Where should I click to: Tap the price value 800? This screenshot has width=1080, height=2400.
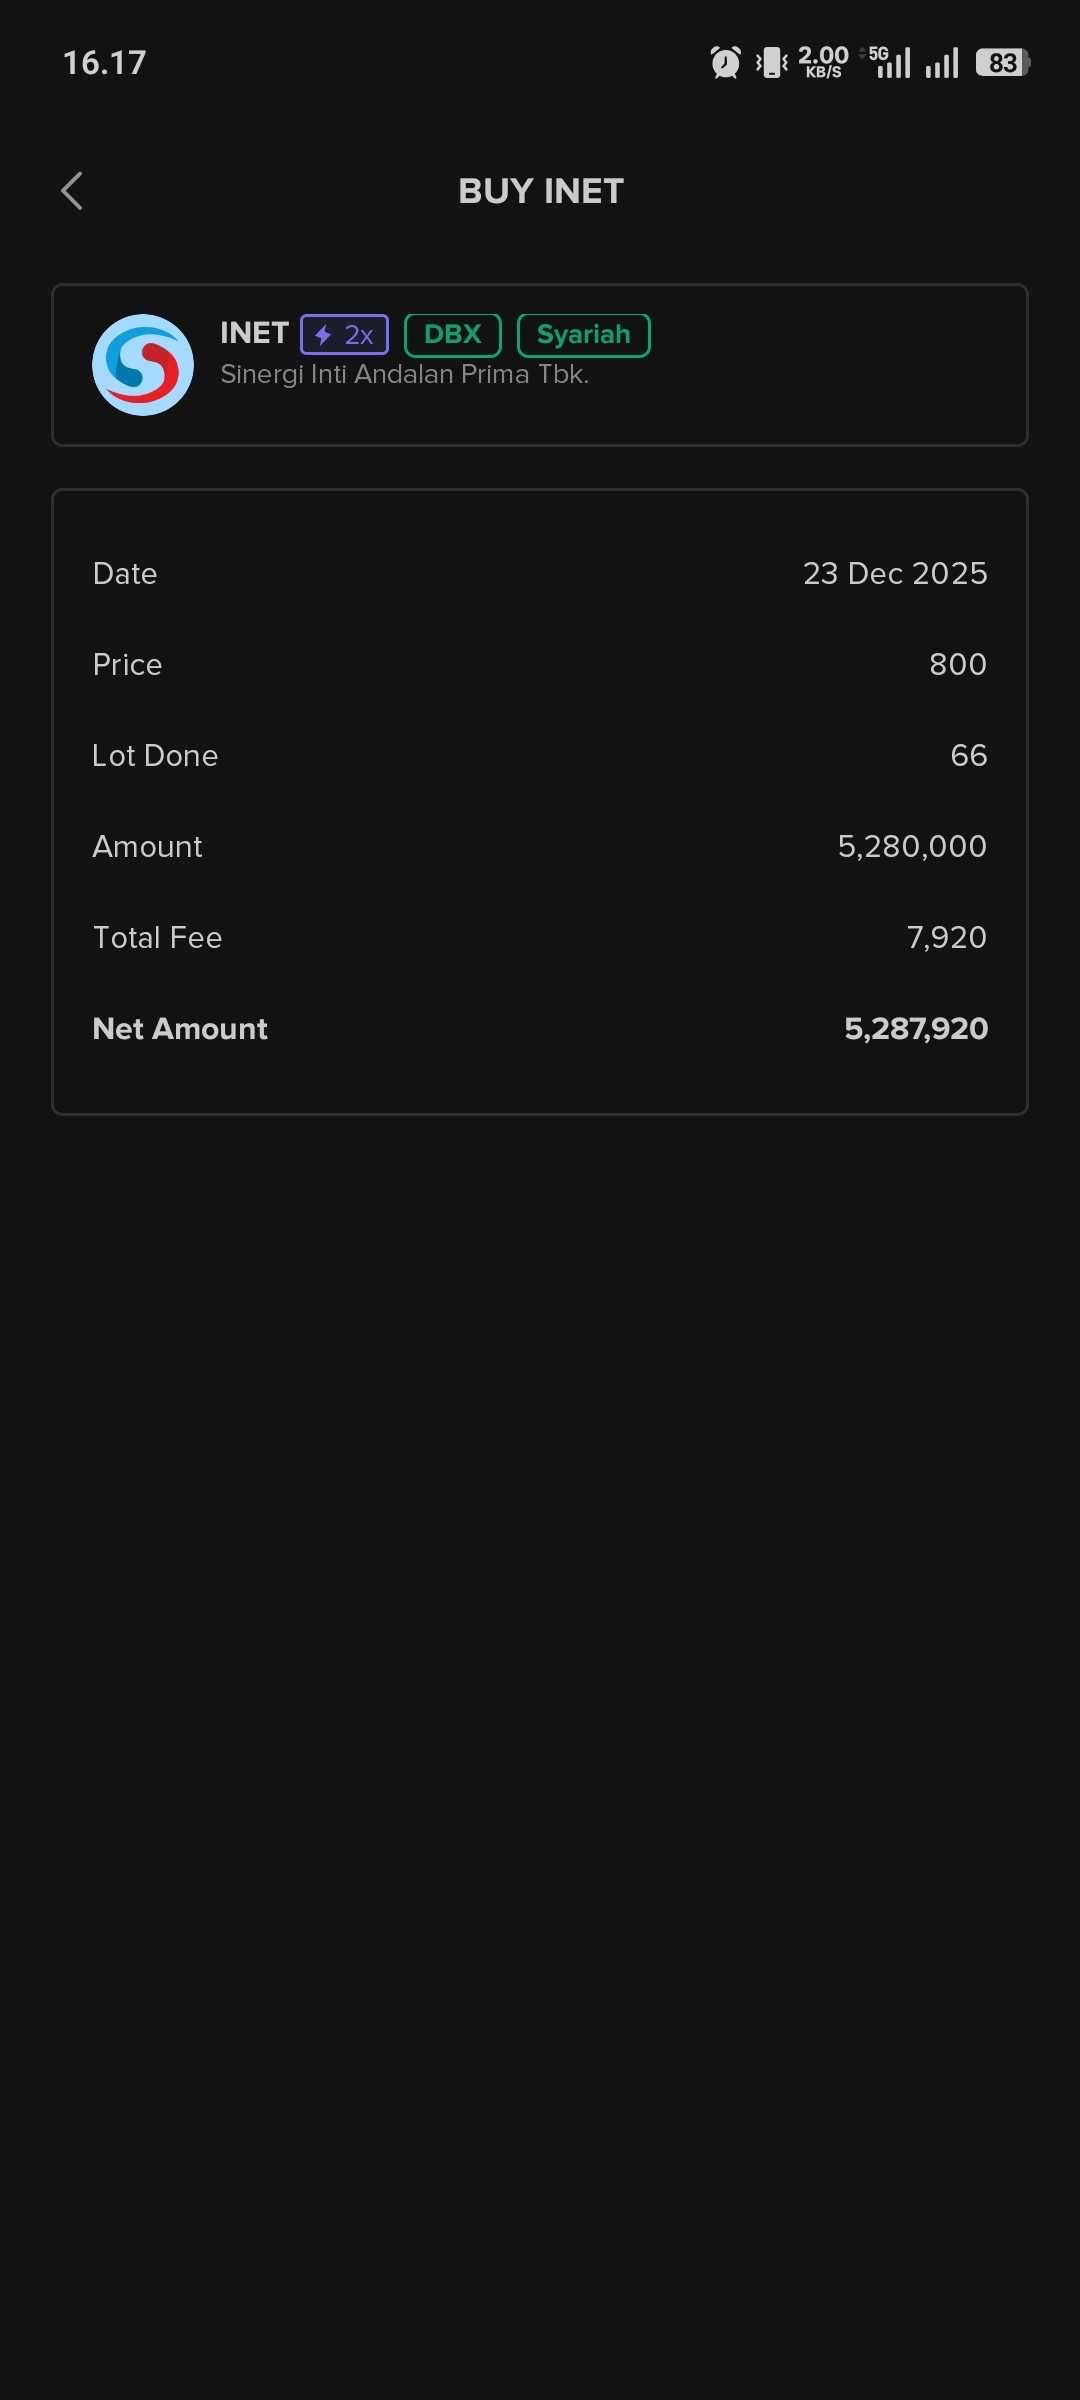(x=957, y=664)
